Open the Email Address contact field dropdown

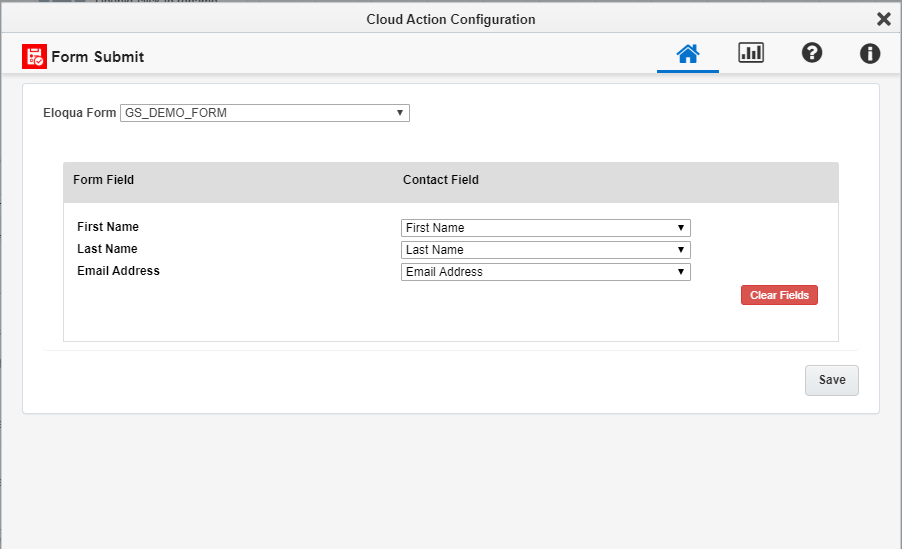pyautogui.click(x=545, y=272)
